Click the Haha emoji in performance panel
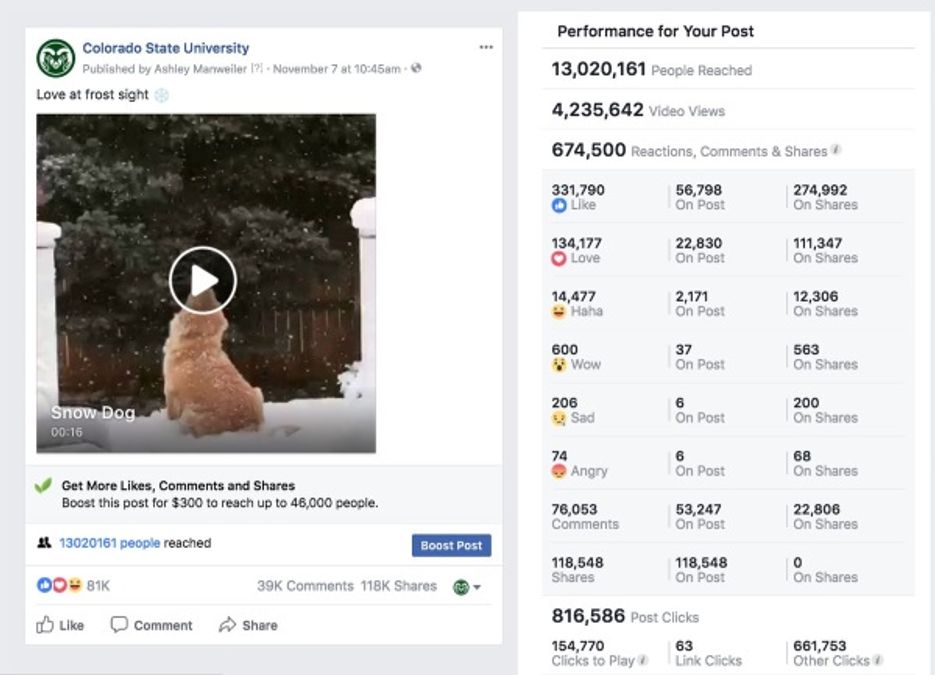The image size is (935, 675). pyautogui.click(x=559, y=311)
